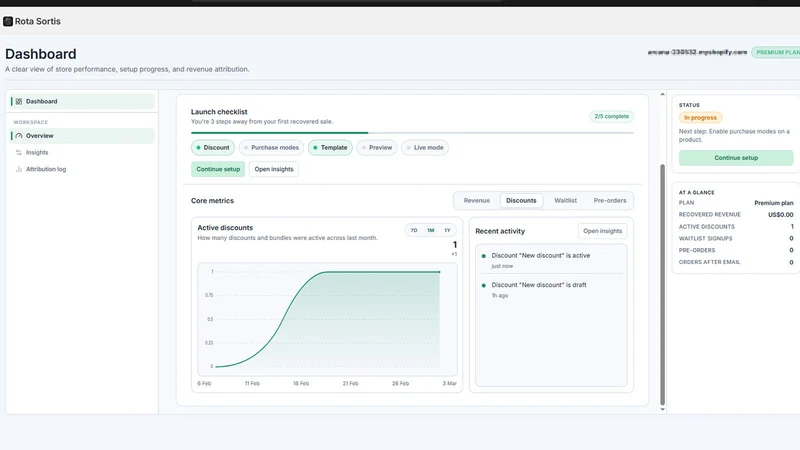Click Continue setup in the Status panel
The image size is (800, 450).
tap(736, 158)
